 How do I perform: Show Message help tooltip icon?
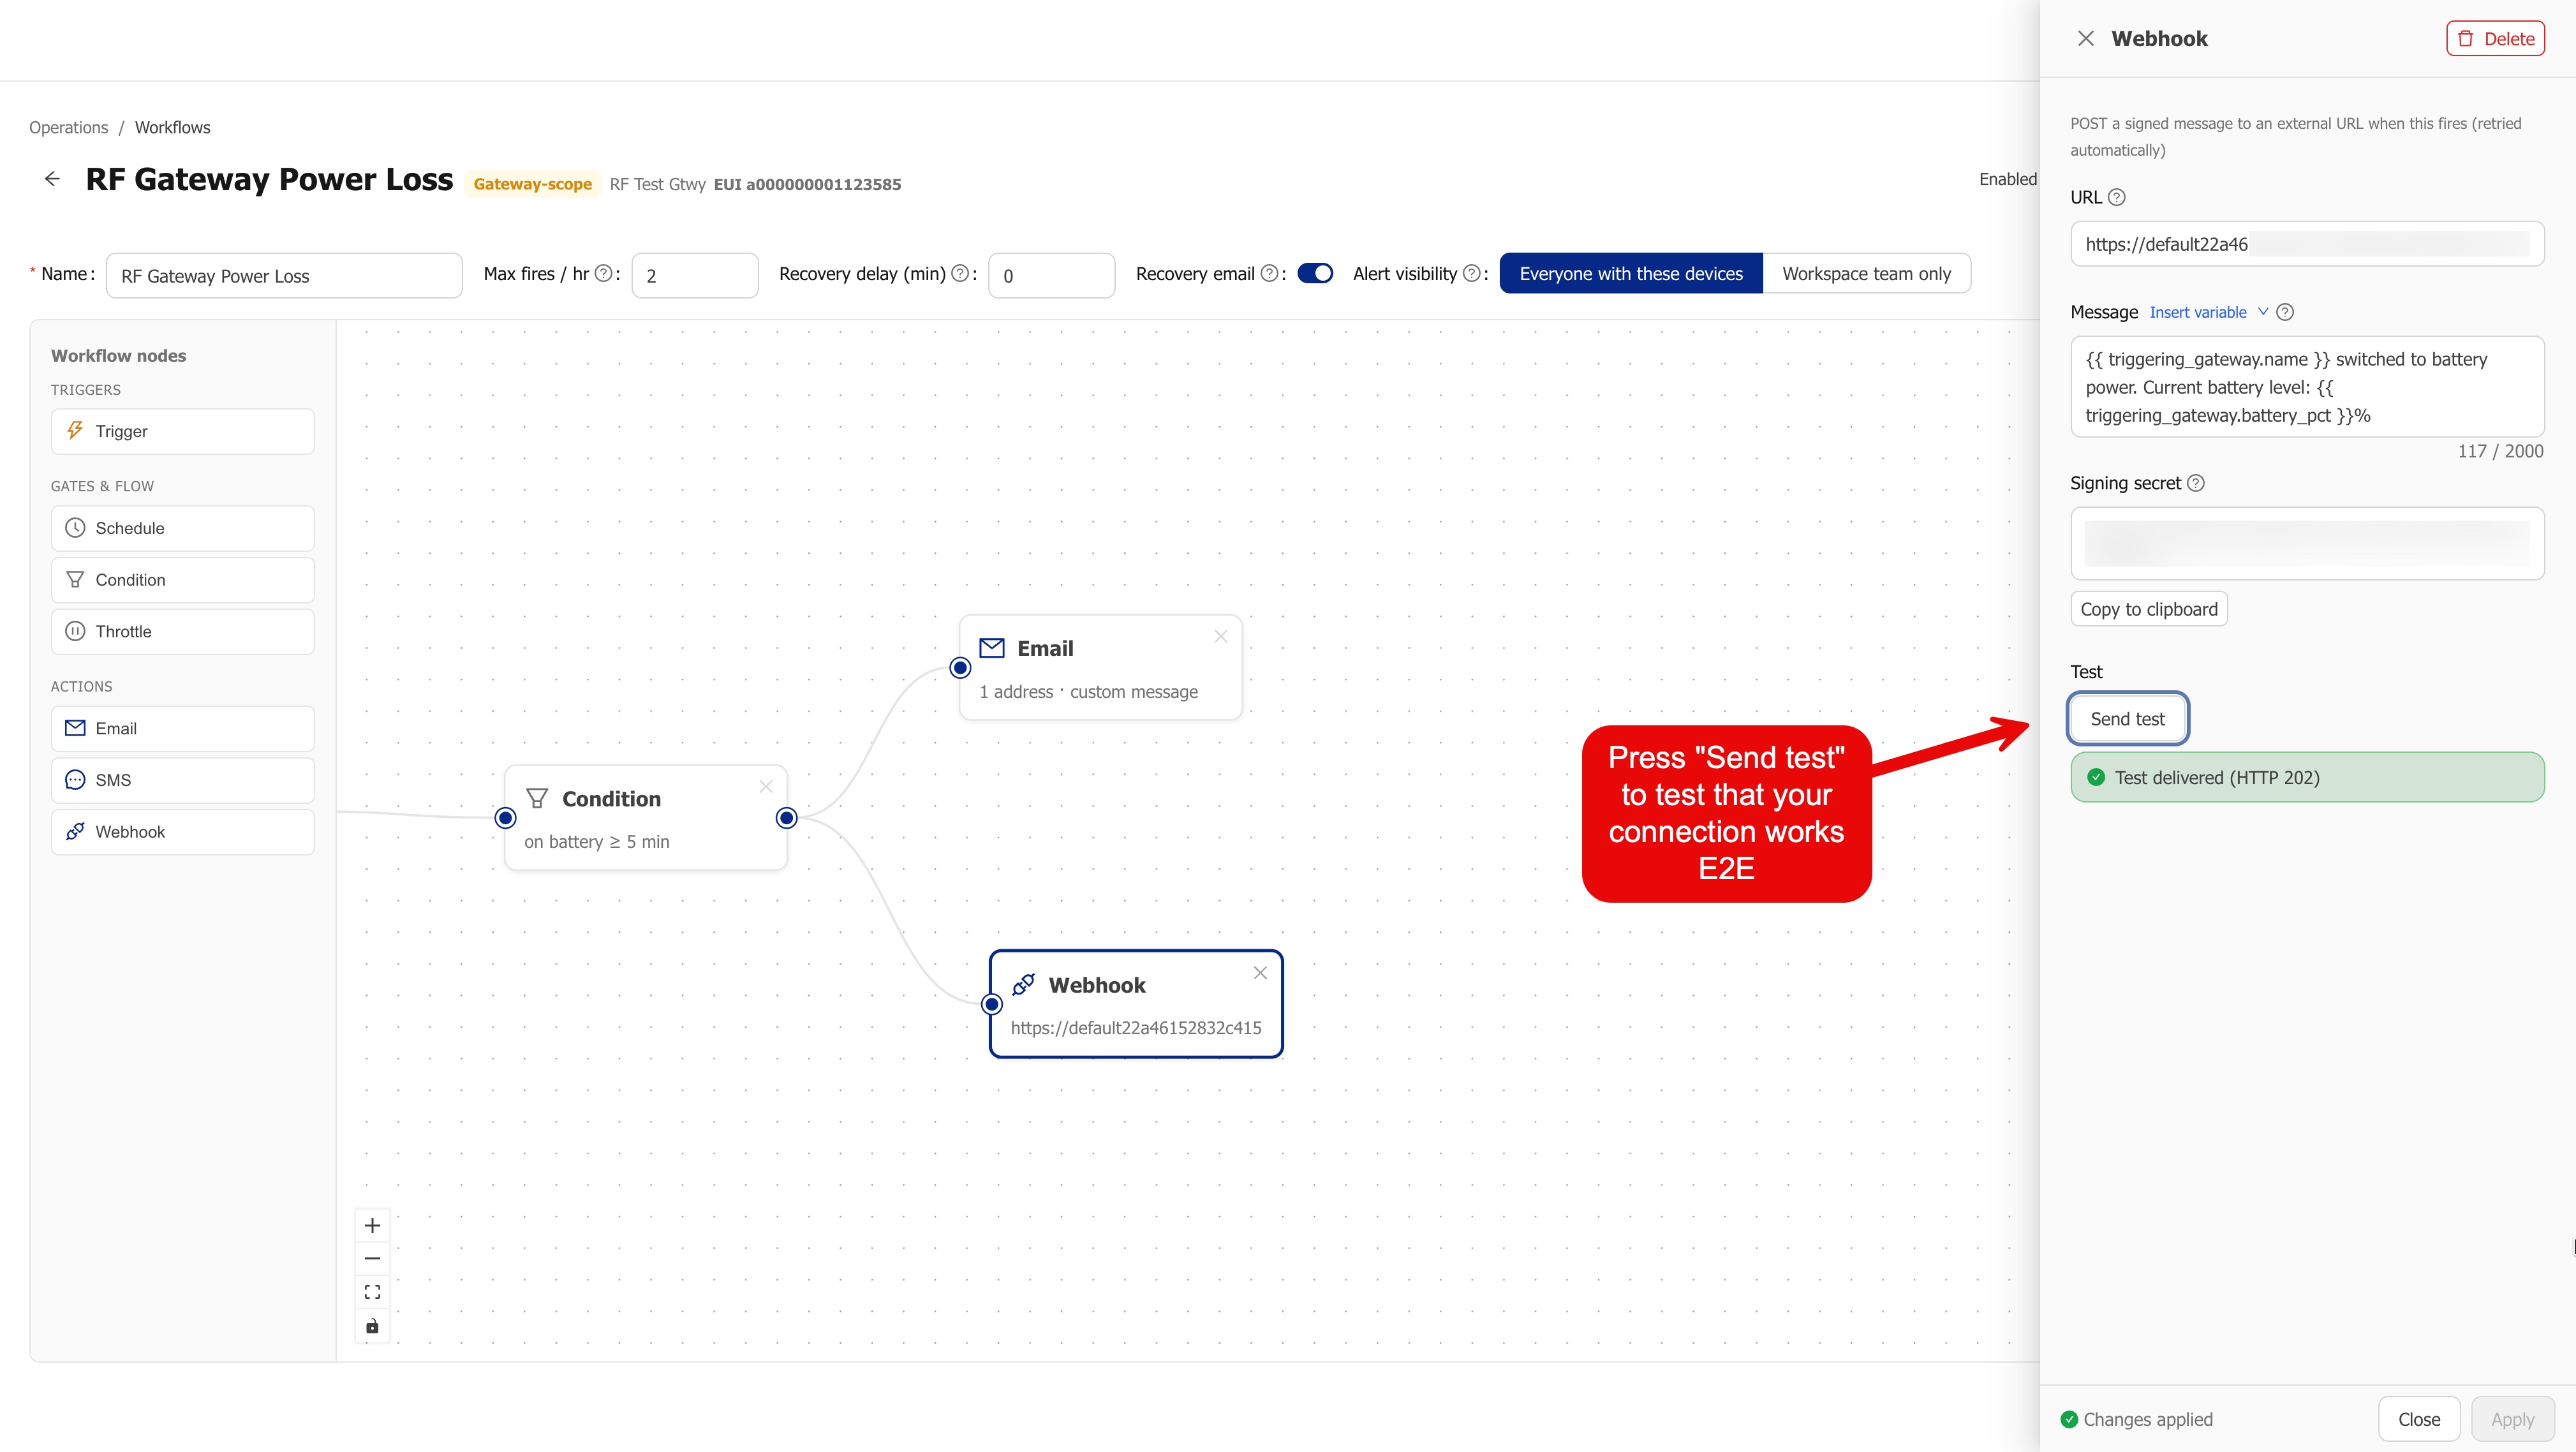click(2285, 313)
